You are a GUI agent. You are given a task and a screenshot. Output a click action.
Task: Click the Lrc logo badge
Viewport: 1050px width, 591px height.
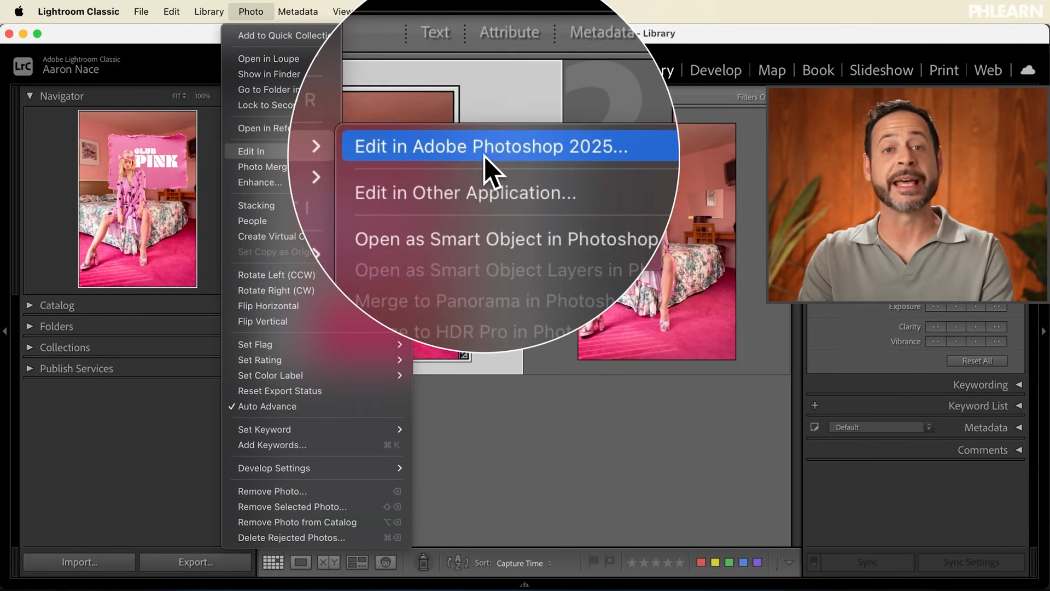coord(23,66)
